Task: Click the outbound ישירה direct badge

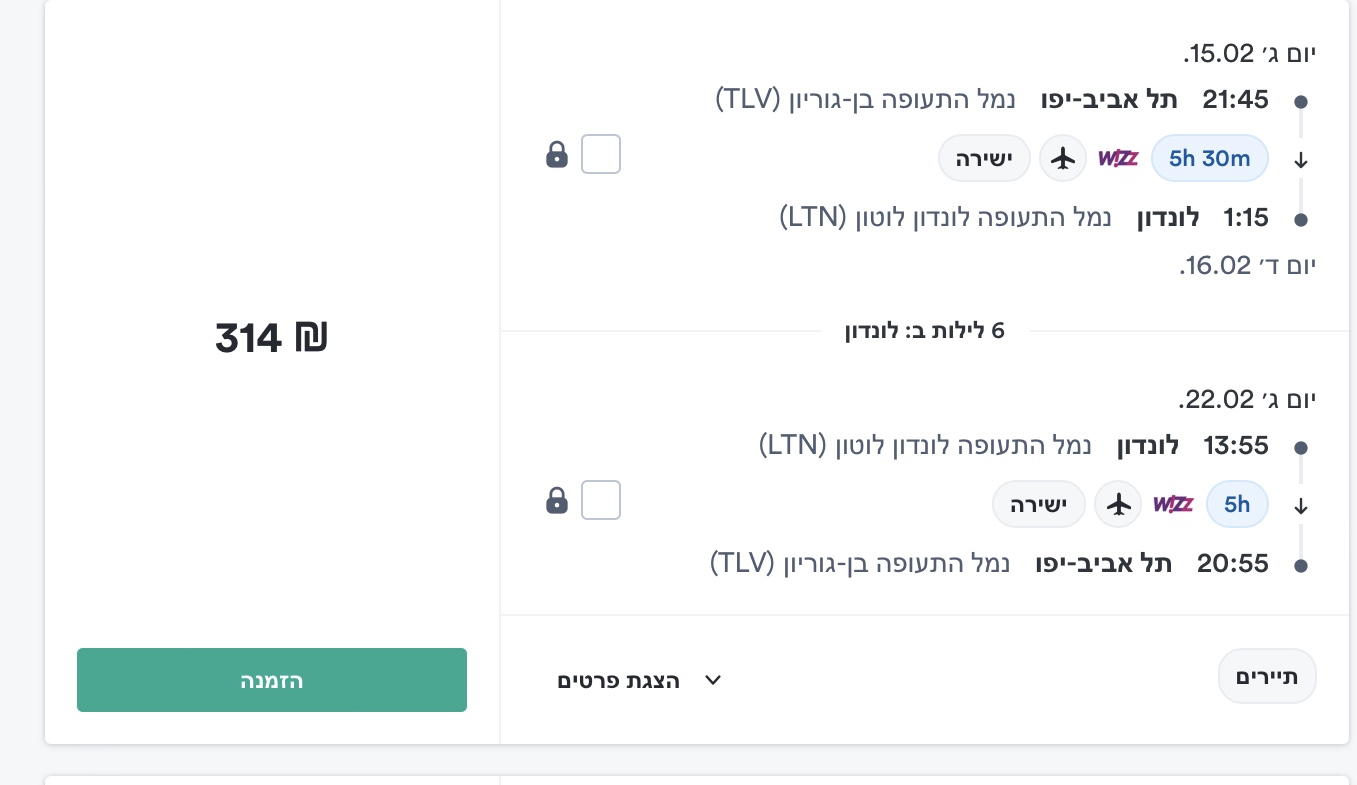Action: pos(984,158)
